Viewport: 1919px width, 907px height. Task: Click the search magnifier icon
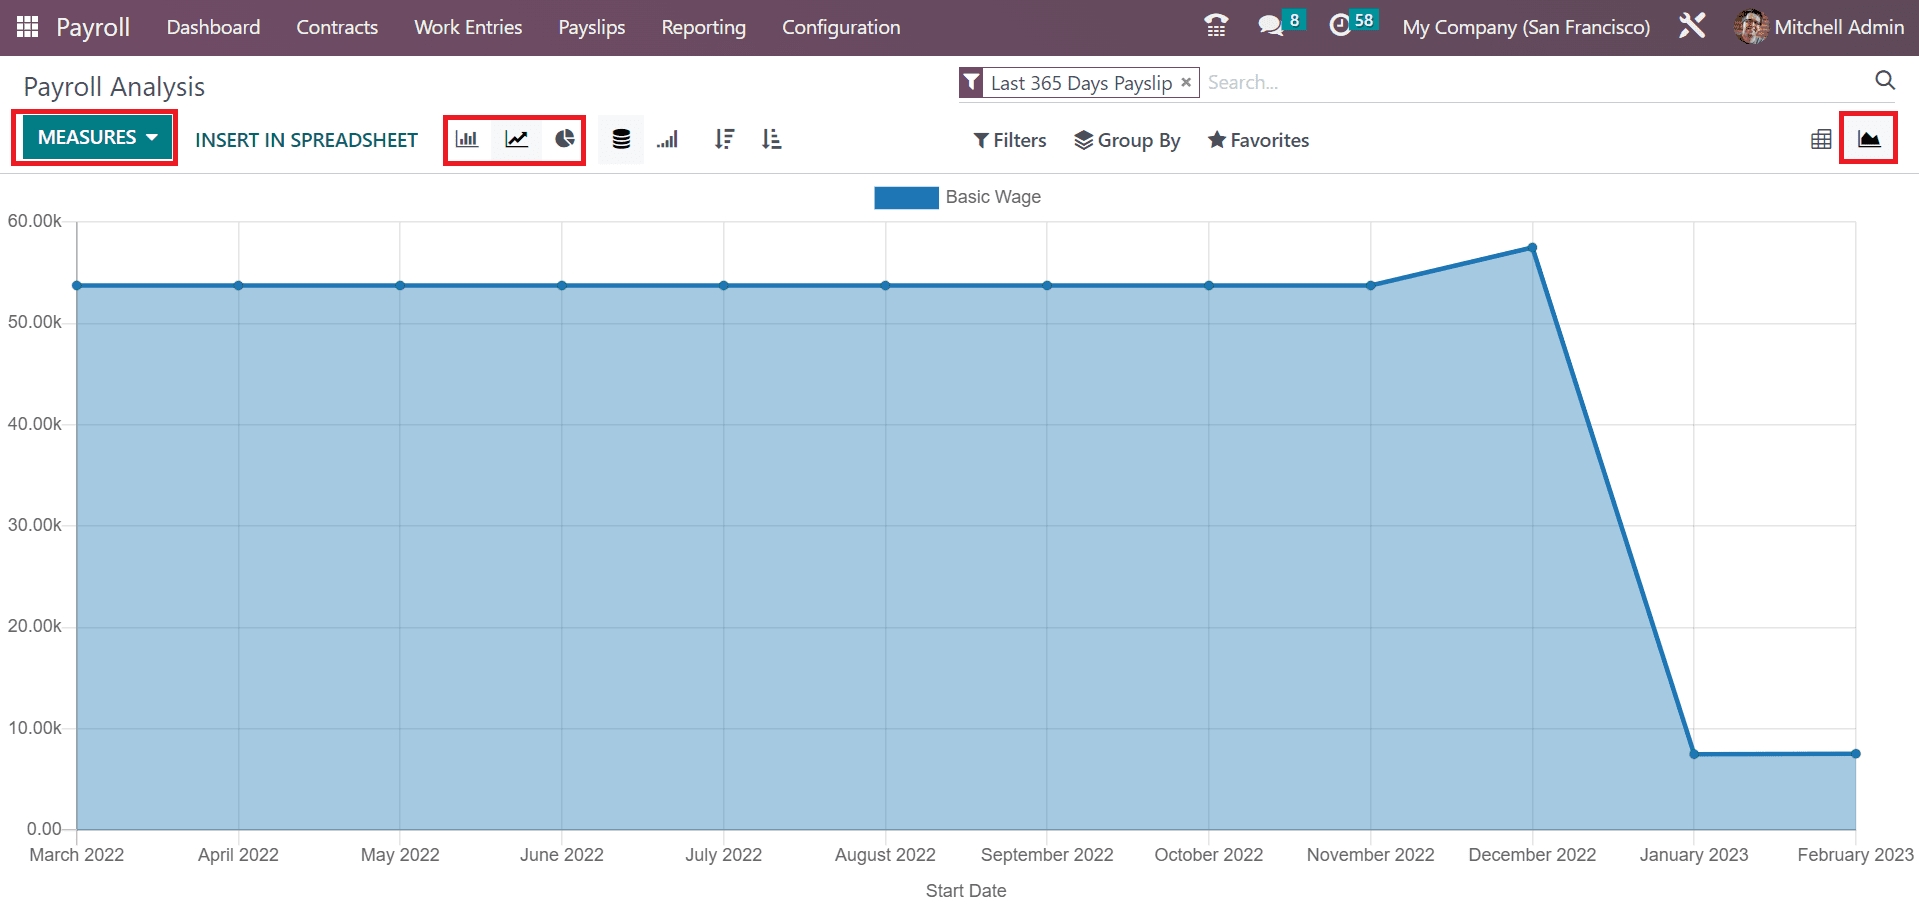point(1884,81)
